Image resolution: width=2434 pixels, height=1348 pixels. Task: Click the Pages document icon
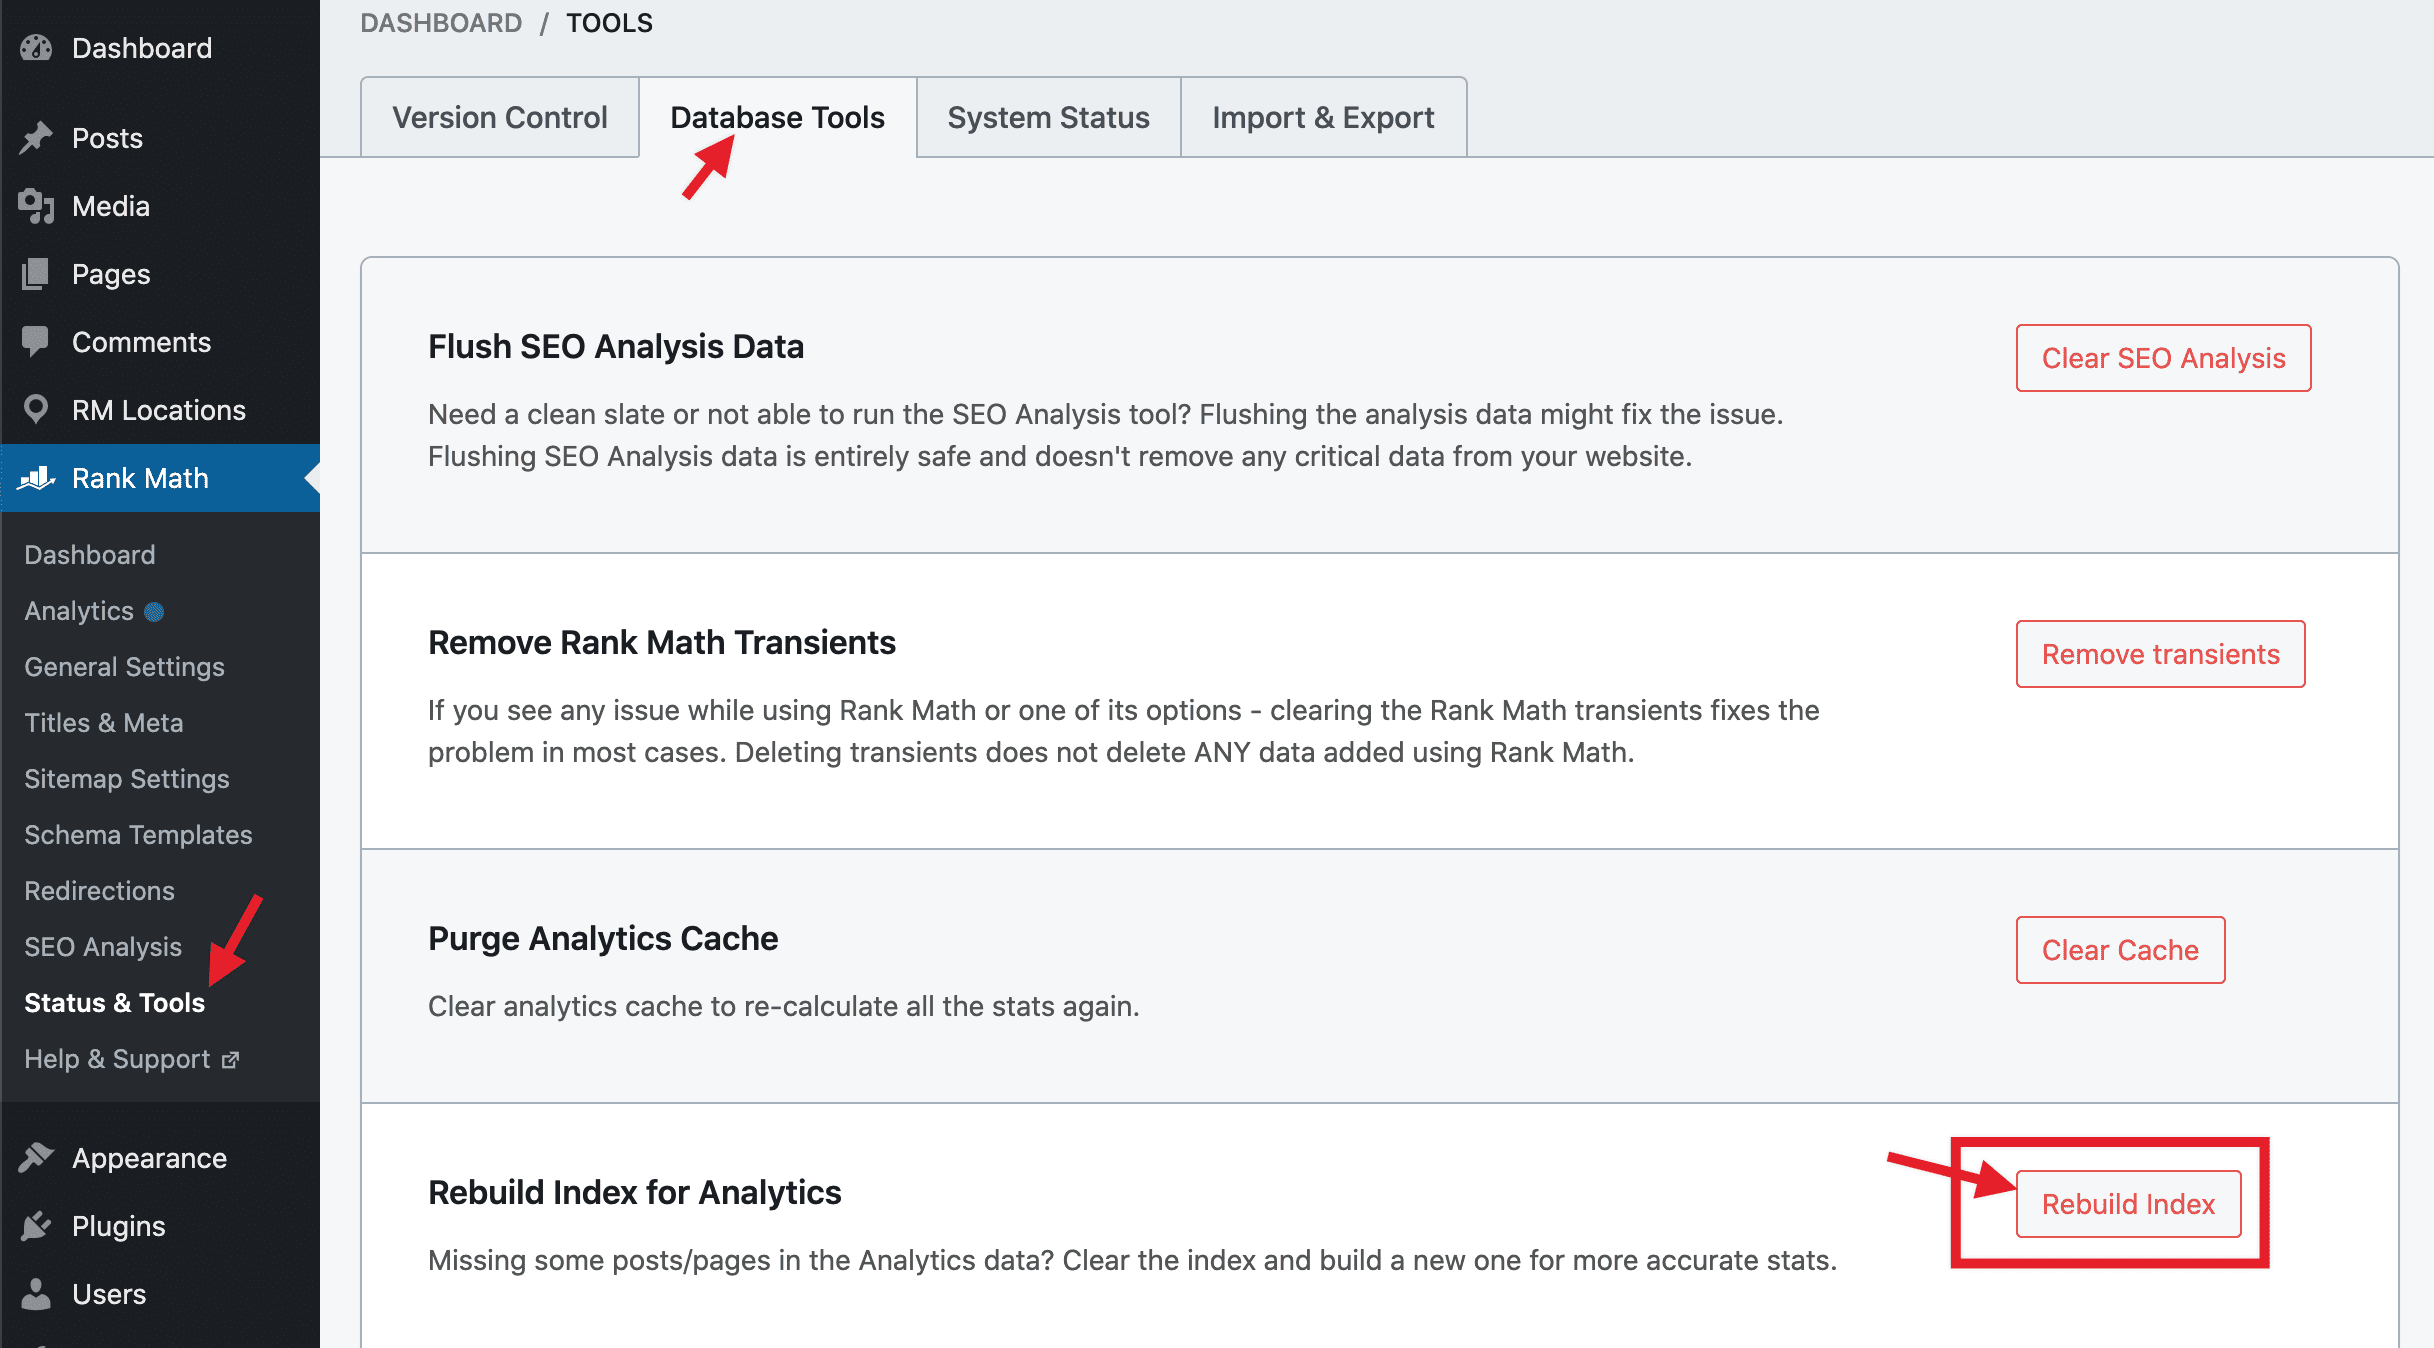pos(36,274)
